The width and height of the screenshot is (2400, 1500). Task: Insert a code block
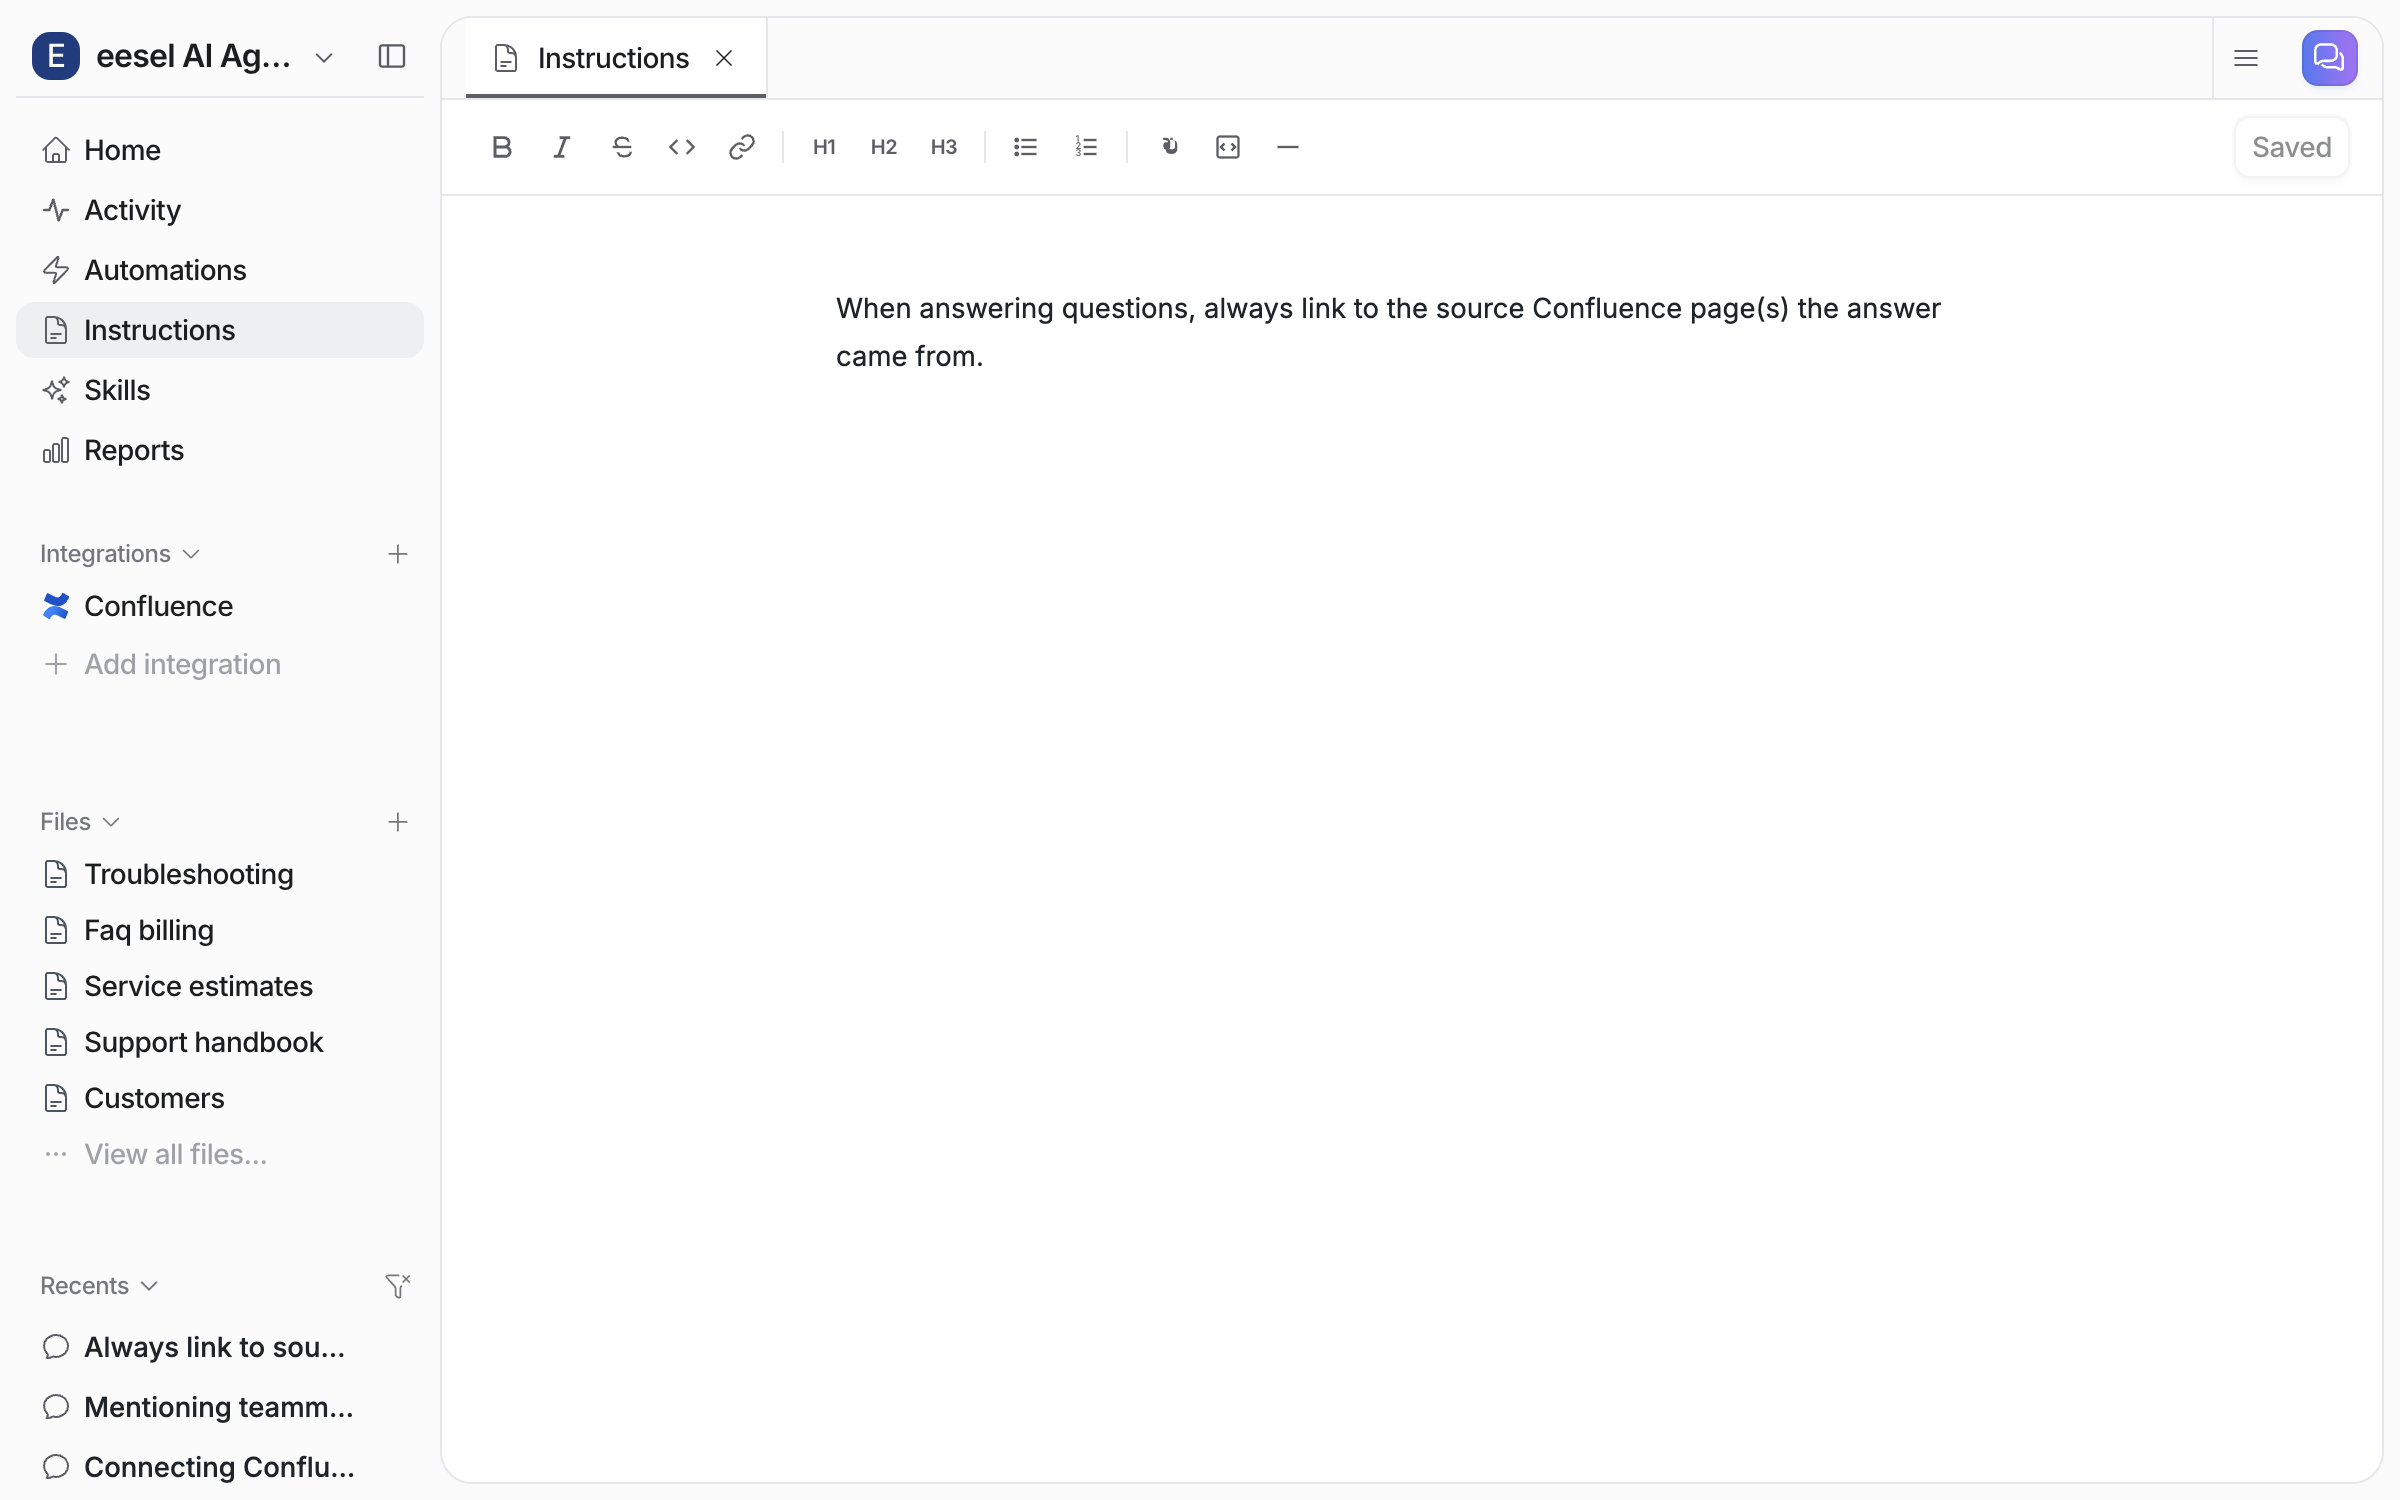1228,147
